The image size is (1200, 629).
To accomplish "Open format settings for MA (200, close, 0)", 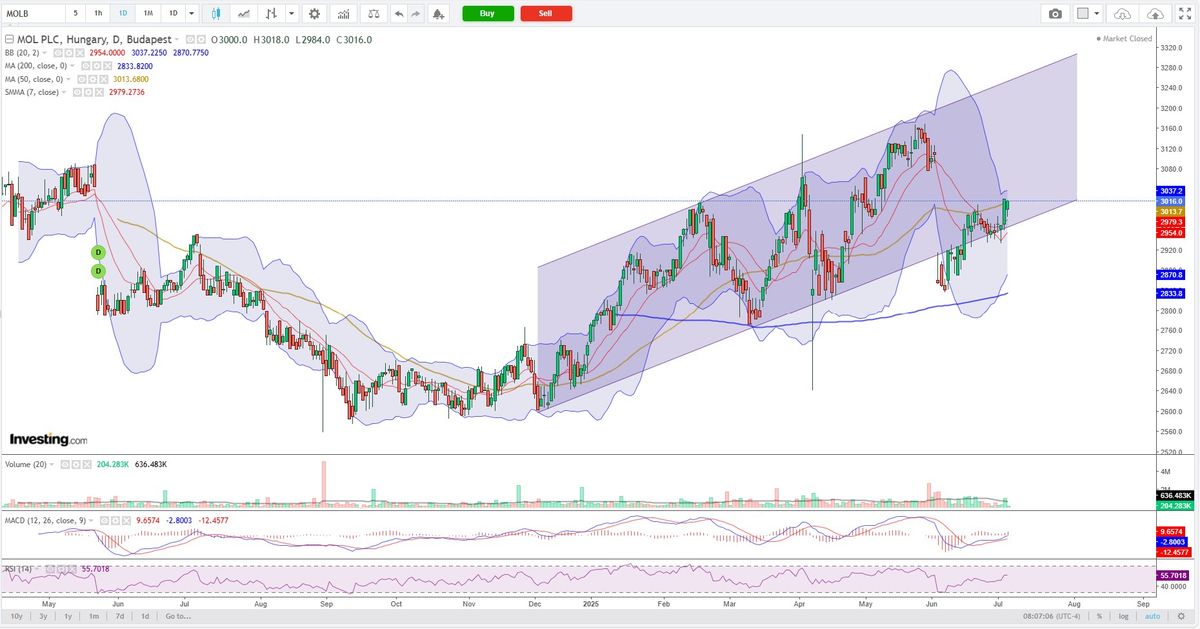I will [x=98, y=65].
